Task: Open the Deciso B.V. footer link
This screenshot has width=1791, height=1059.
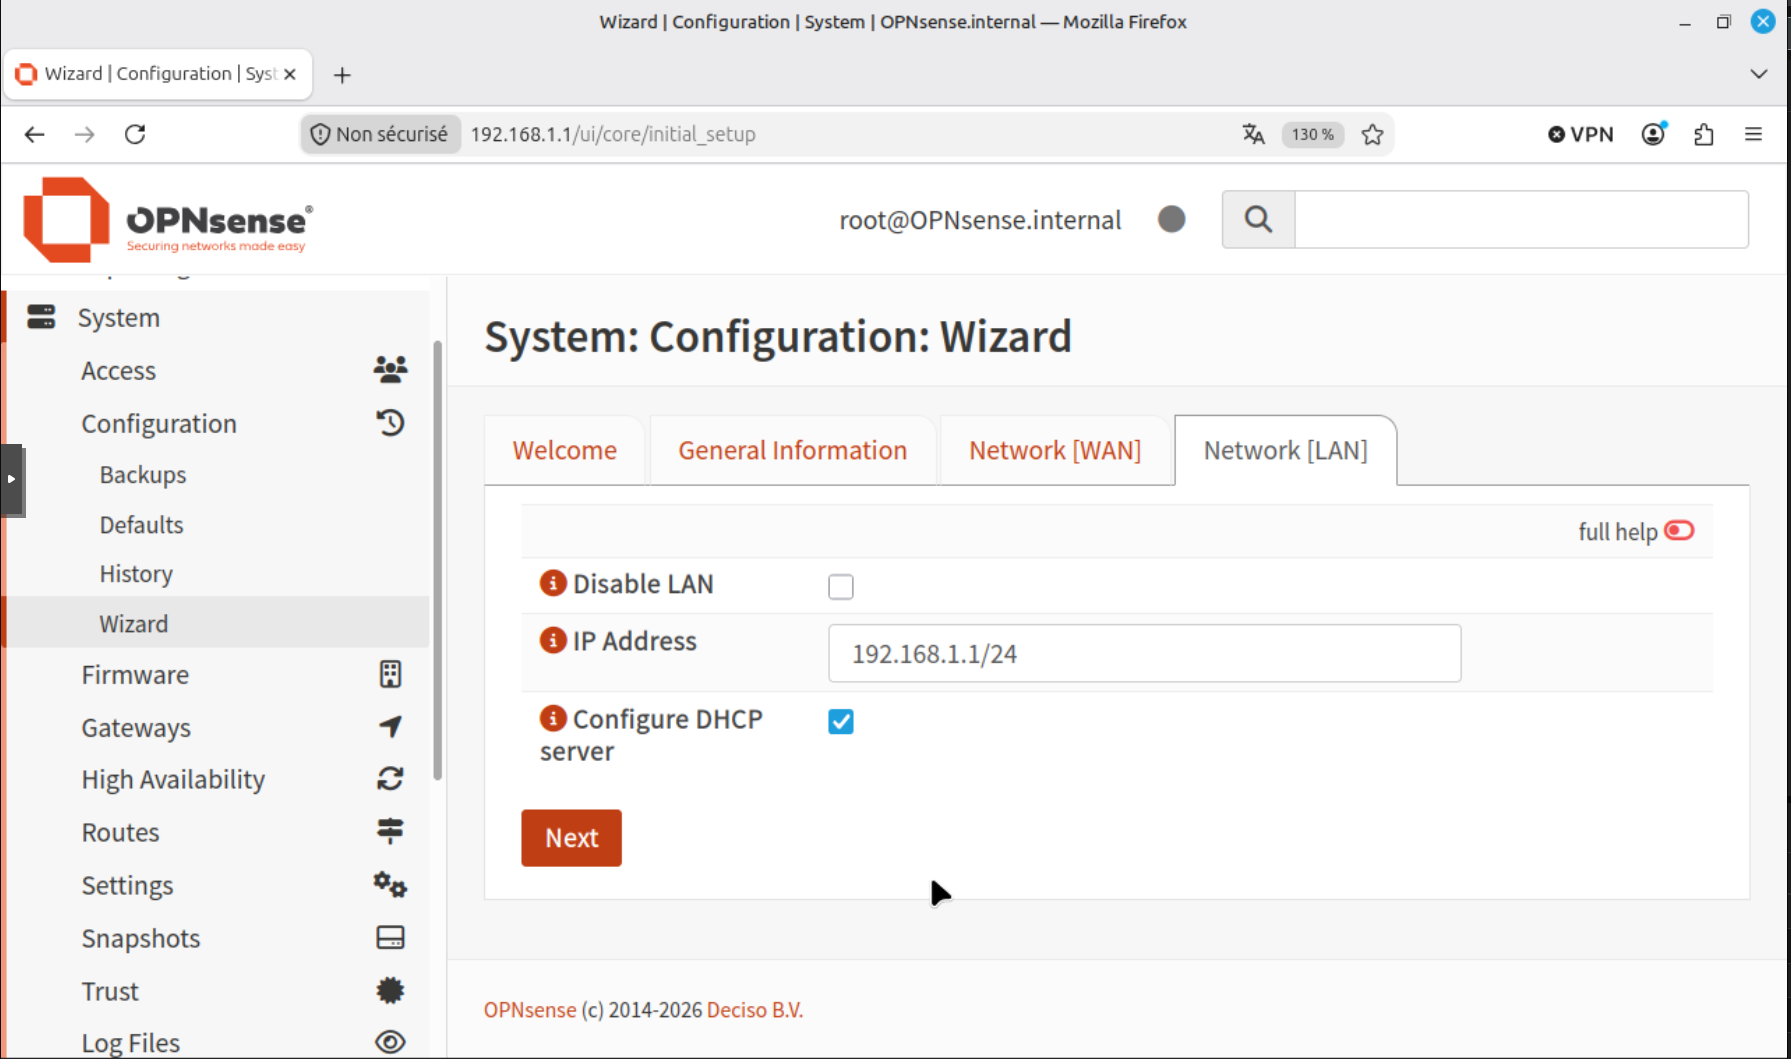Action: tap(755, 1009)
